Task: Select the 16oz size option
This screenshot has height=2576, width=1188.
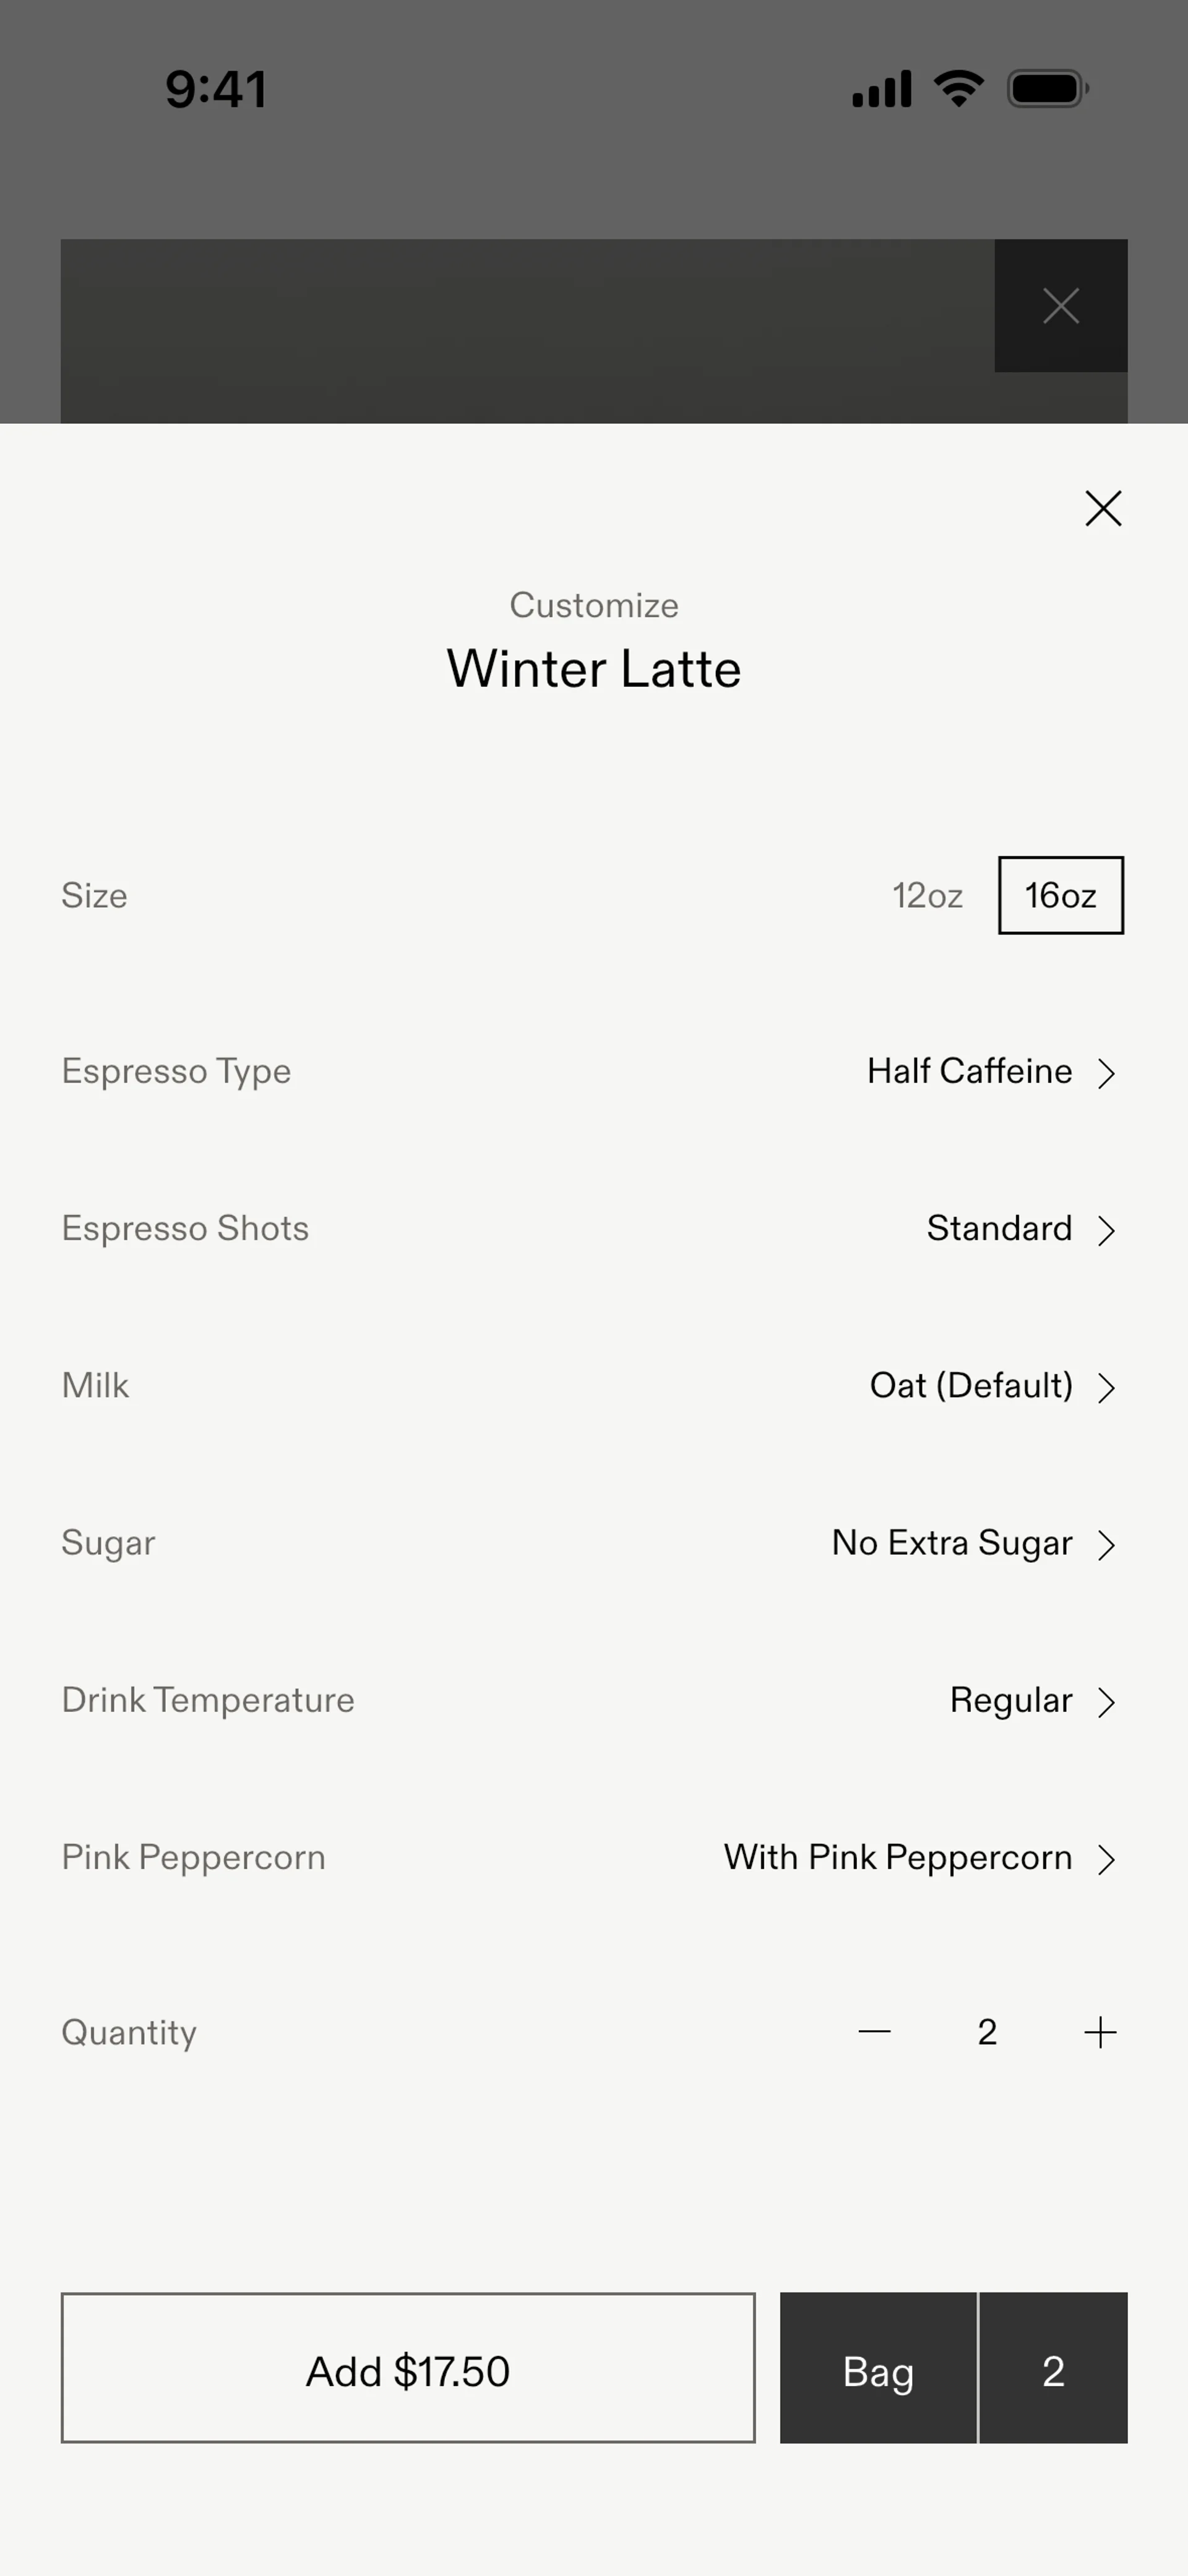Action: pyautogui.click(x=1060, y=895)
